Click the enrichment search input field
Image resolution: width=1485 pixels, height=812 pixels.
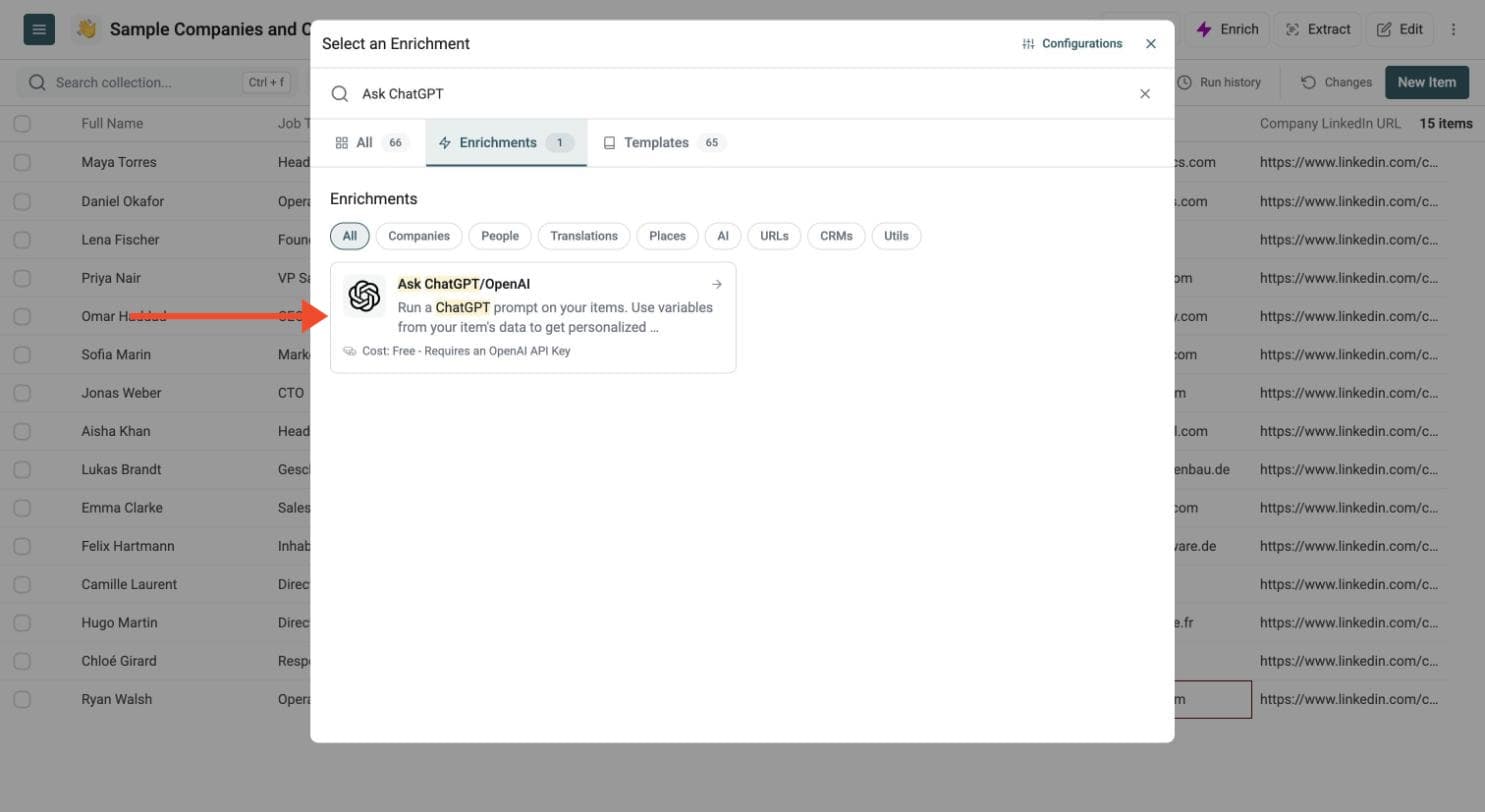(x=740, y=94)
